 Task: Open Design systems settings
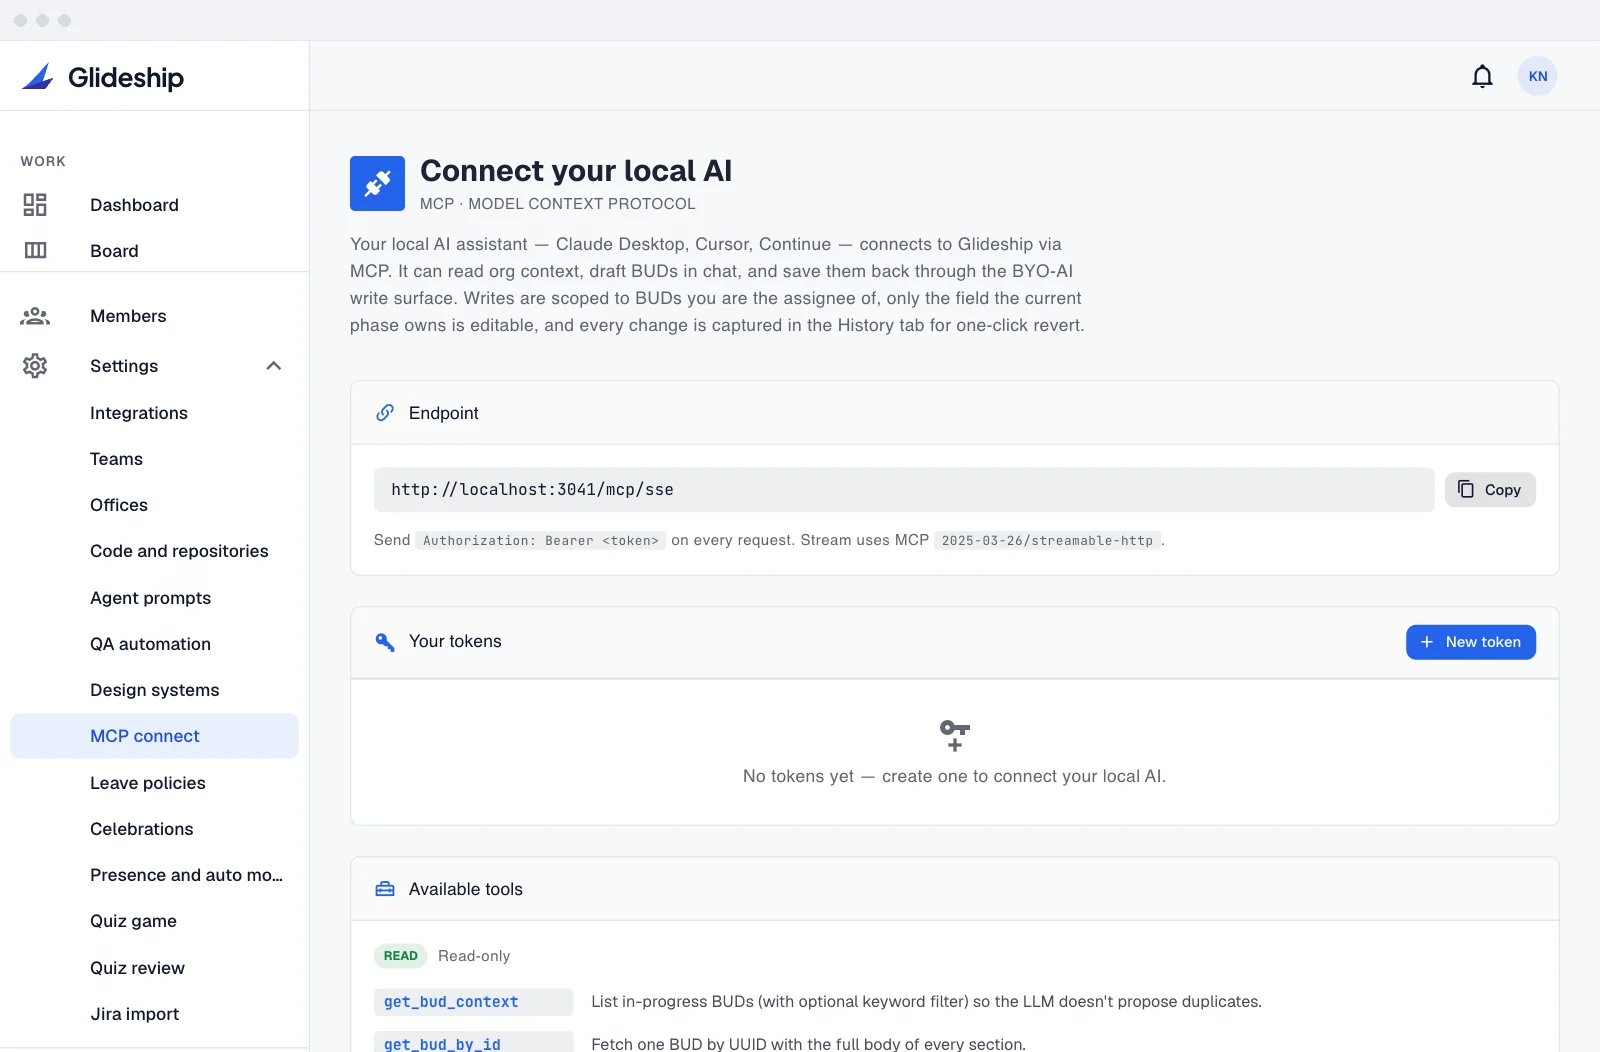click(x=154, y=690)
